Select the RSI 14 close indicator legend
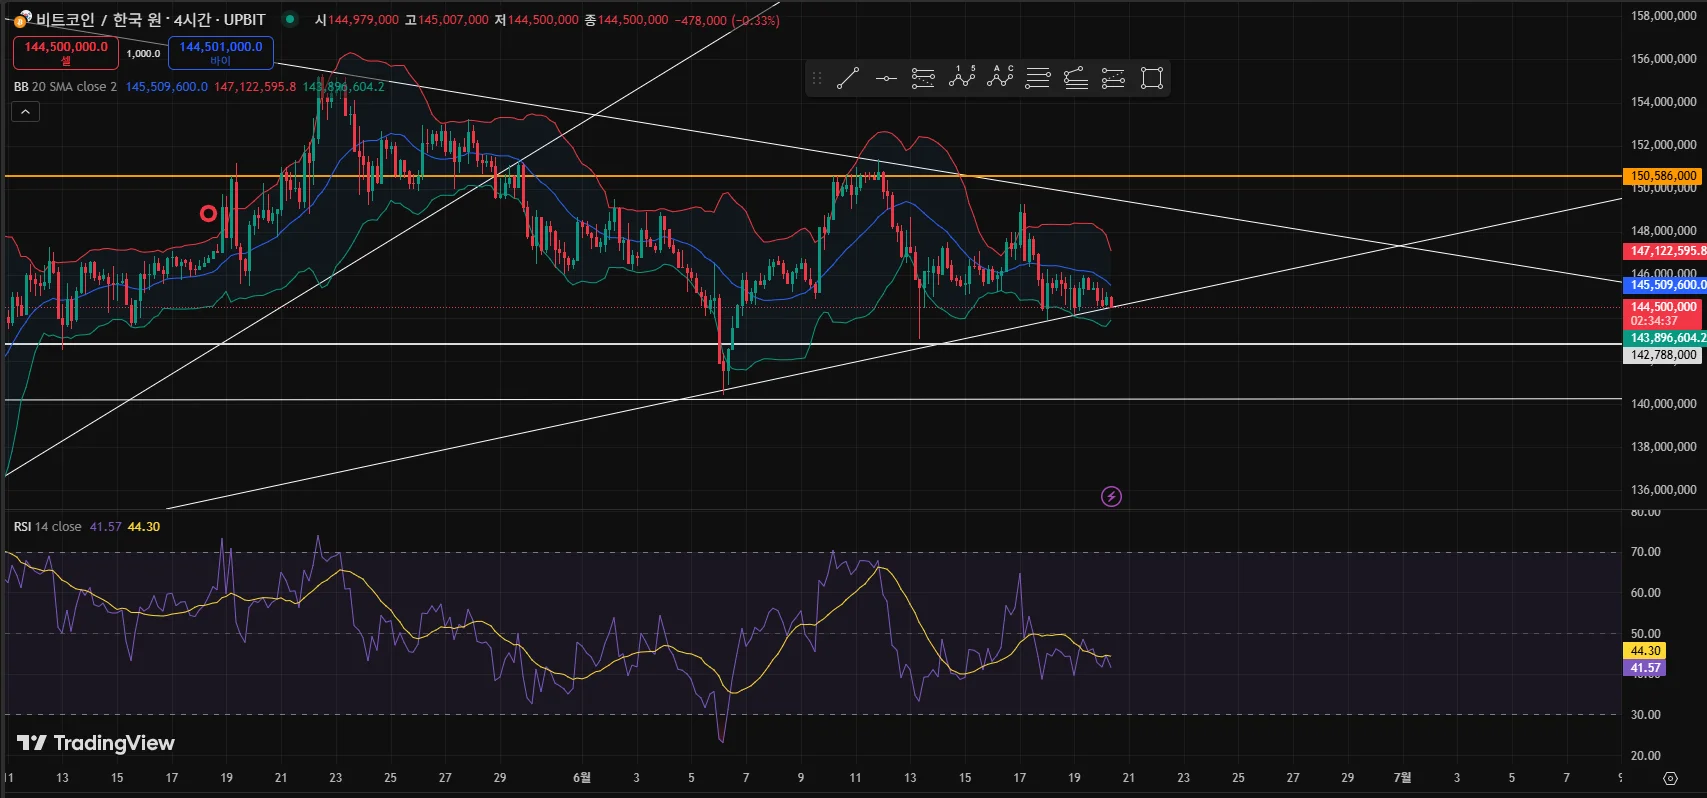Image resolution: width=1707 pixels, height=798 pixels. click(x=48, y=527)
